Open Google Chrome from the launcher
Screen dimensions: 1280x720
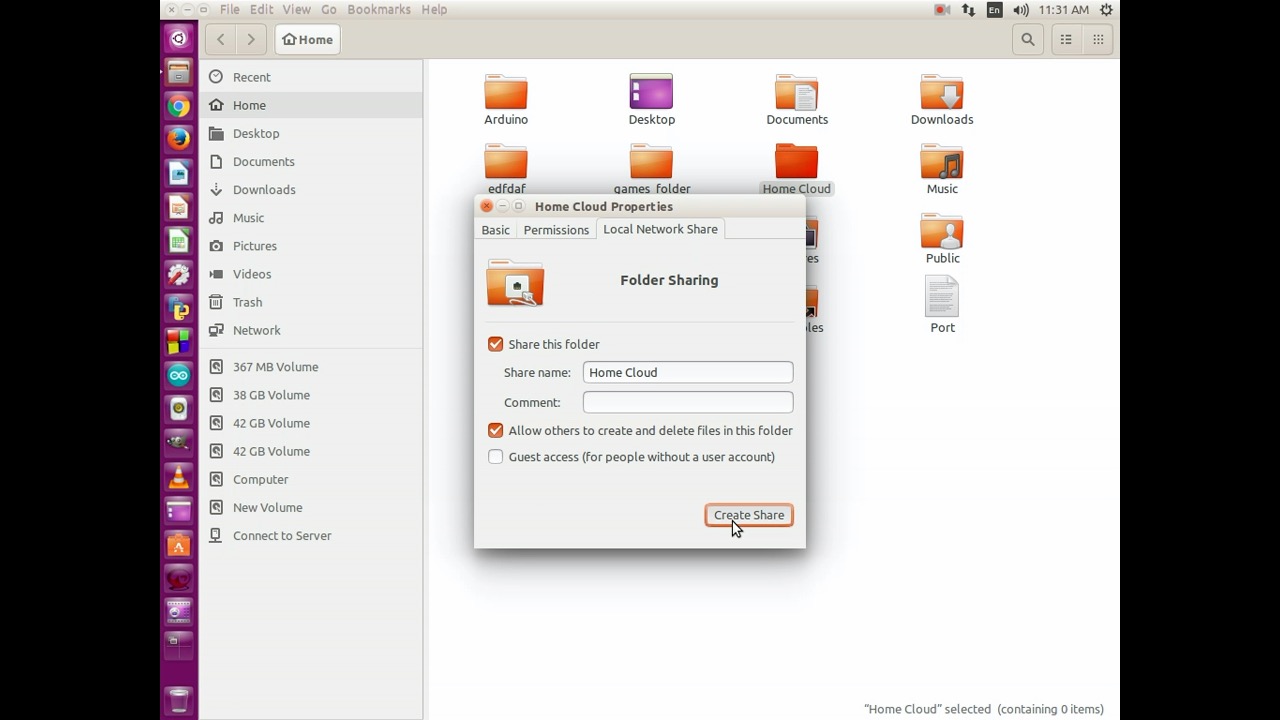tap(178, 106)
